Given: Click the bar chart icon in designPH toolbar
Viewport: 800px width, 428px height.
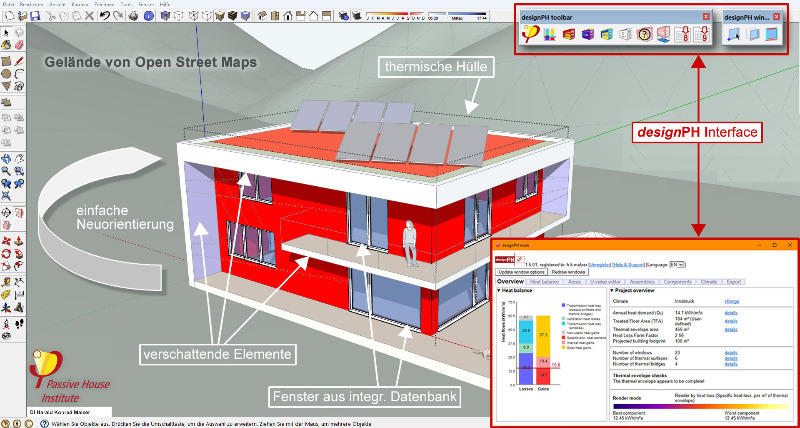Looking at the screenshot, I should 549,35.
